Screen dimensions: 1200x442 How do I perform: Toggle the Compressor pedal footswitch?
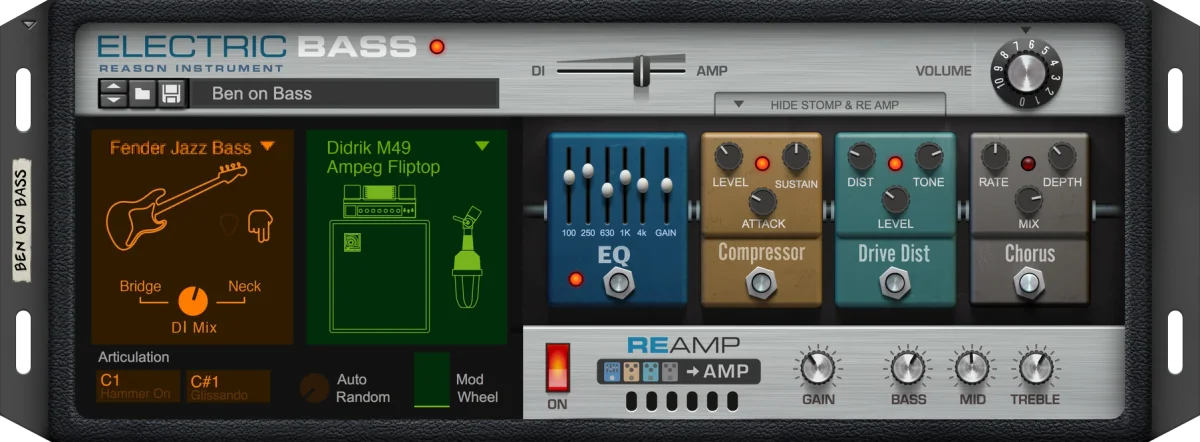coord(761,285)
